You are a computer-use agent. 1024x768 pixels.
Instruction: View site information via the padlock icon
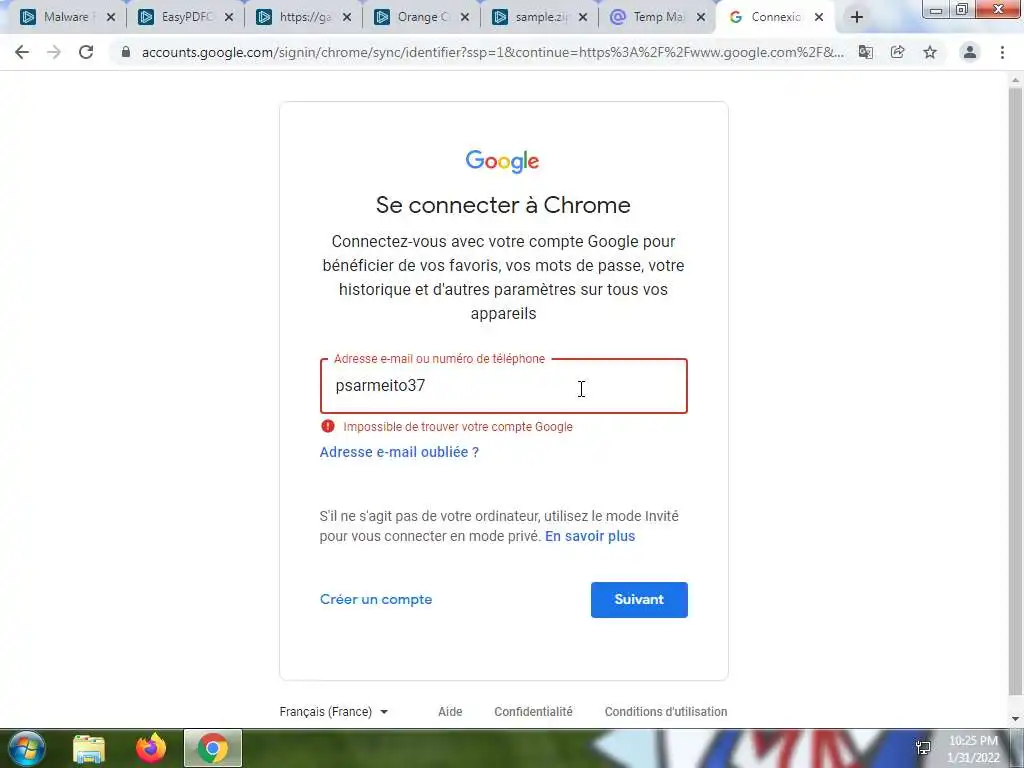(125, 52)
